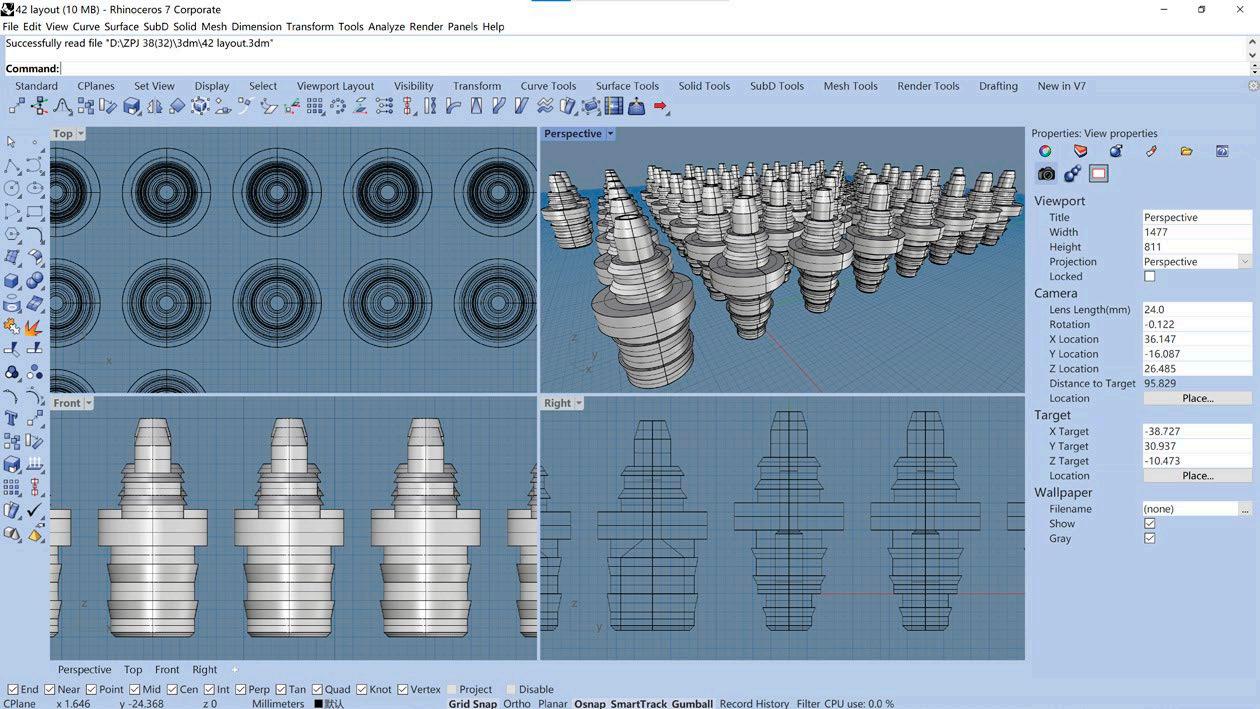Click the color wheel icon in Properties panel
The width and height of the screenshot is (1260, 709).
pos(1045,151)
